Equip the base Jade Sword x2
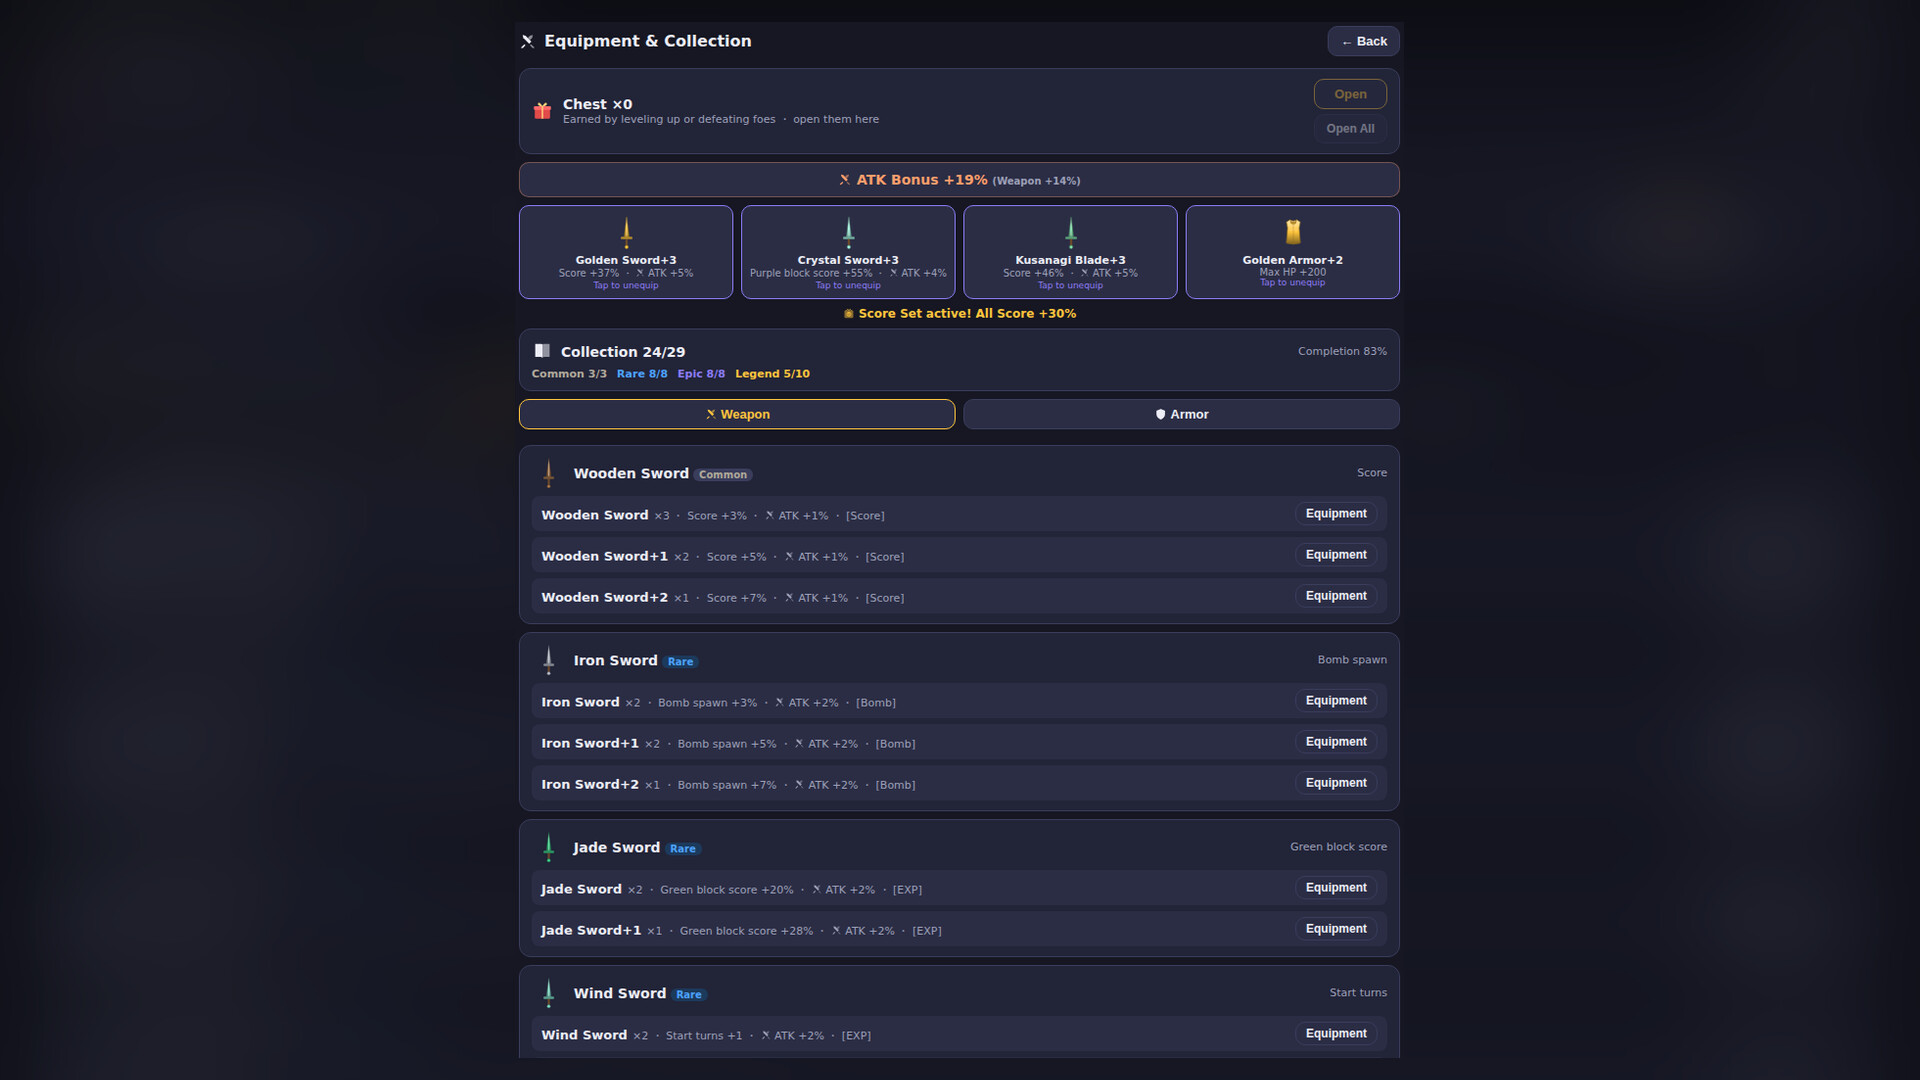This screenshot has height=1080, width=1920. click(1336, 888)
